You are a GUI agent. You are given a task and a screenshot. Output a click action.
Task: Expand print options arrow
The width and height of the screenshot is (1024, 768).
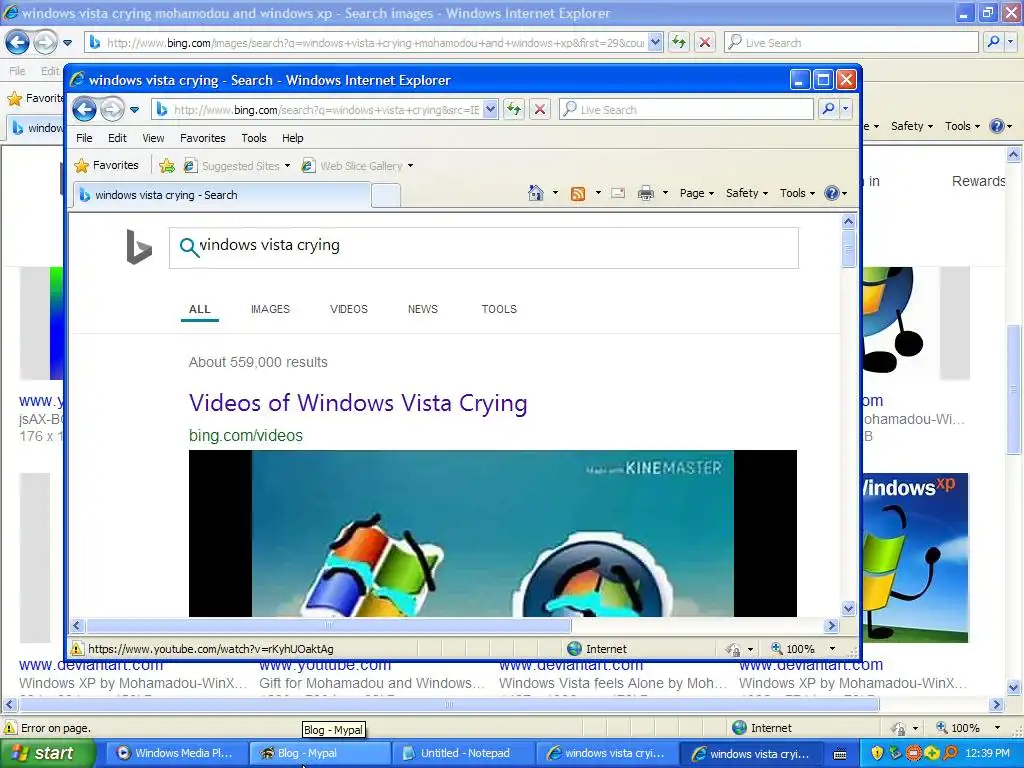[665, 193]
